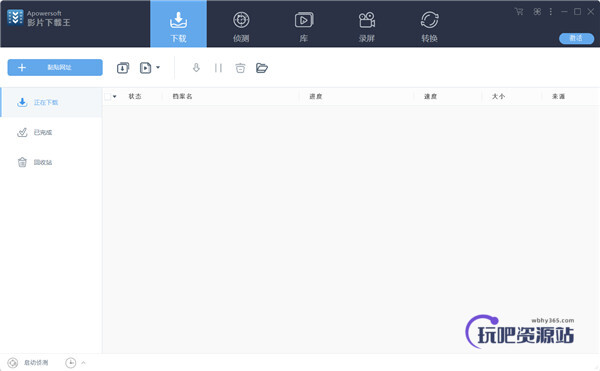Switch to the 库 (Library) tab

click(304, 26)
